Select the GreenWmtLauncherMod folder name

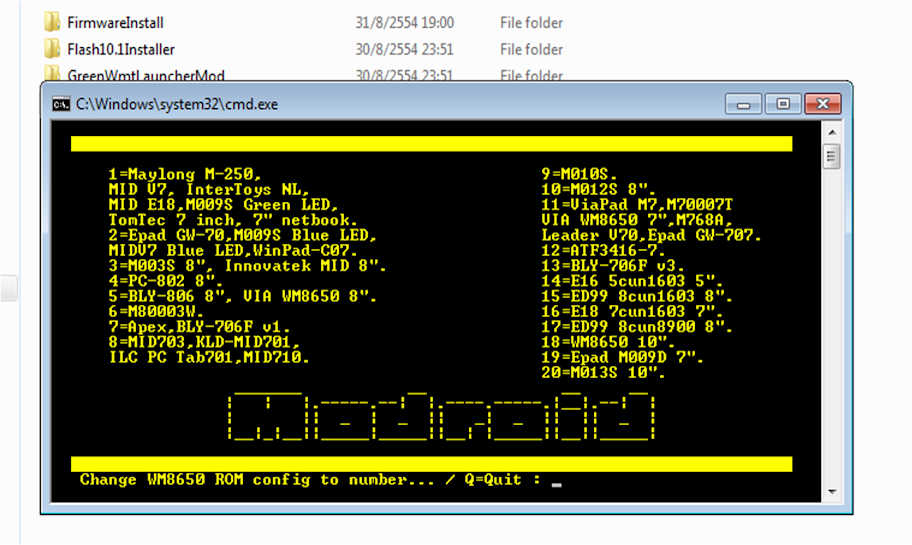[146, 75]
